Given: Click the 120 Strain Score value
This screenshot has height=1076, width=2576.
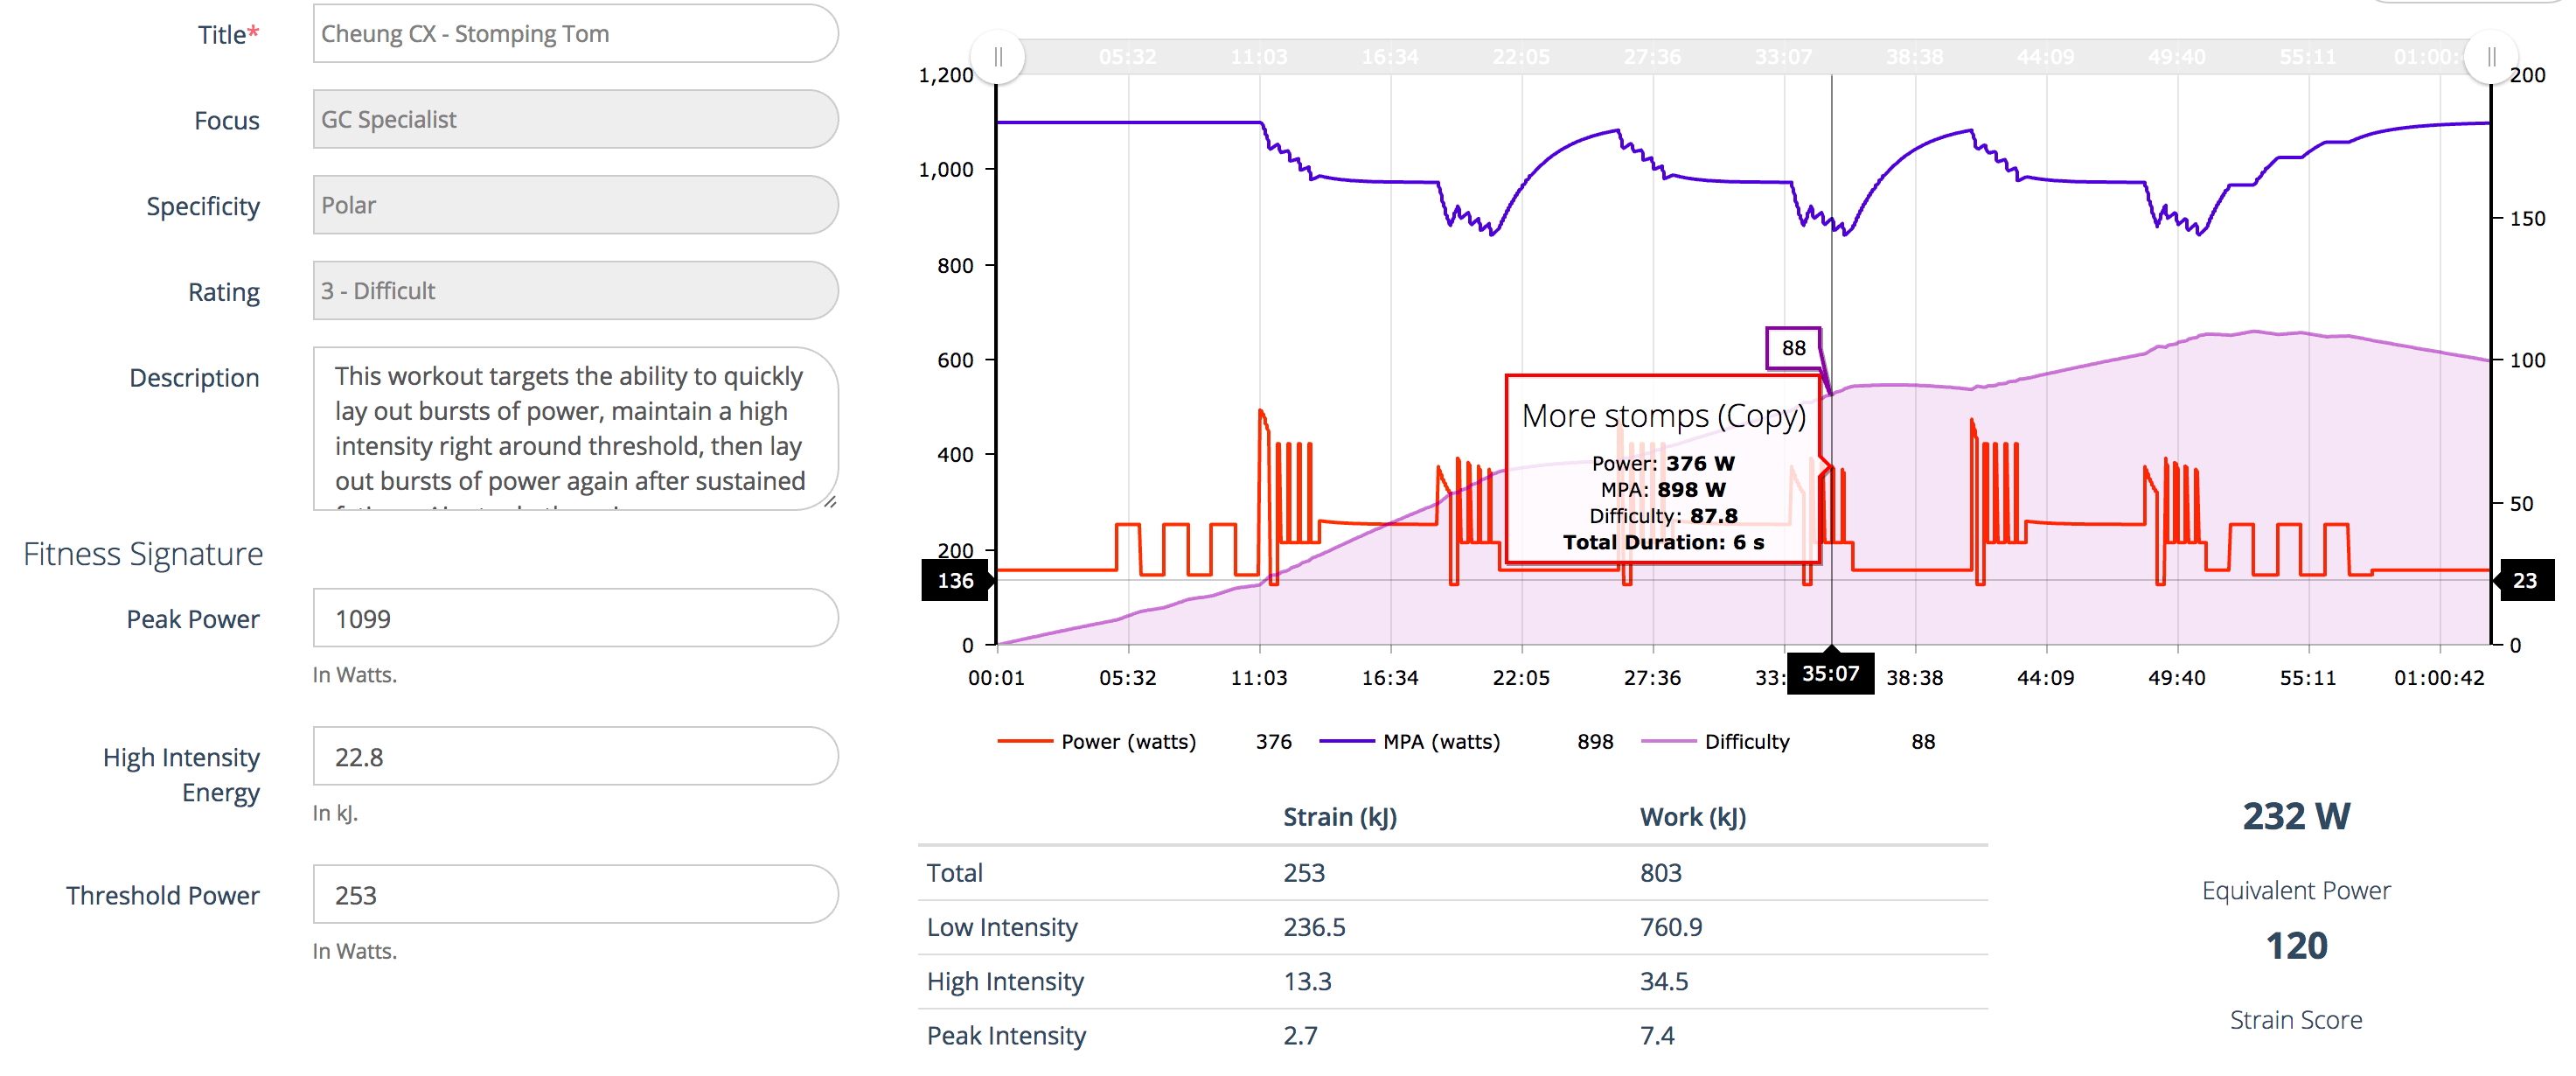Looking at the screenshot, I should (x=2296, y=946).
